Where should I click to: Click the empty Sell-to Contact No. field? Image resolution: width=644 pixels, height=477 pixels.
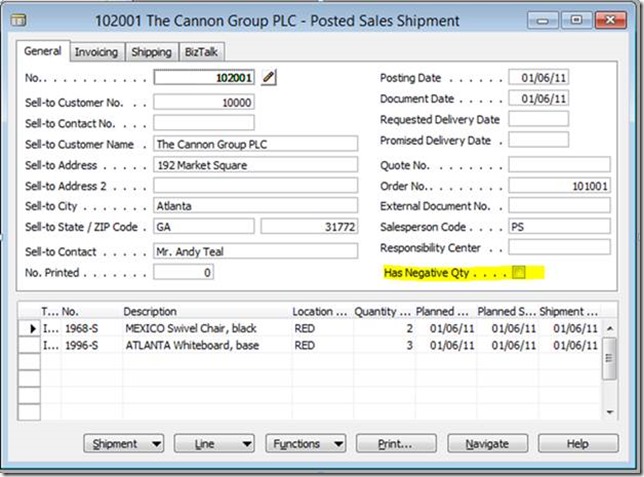point(204,122)
